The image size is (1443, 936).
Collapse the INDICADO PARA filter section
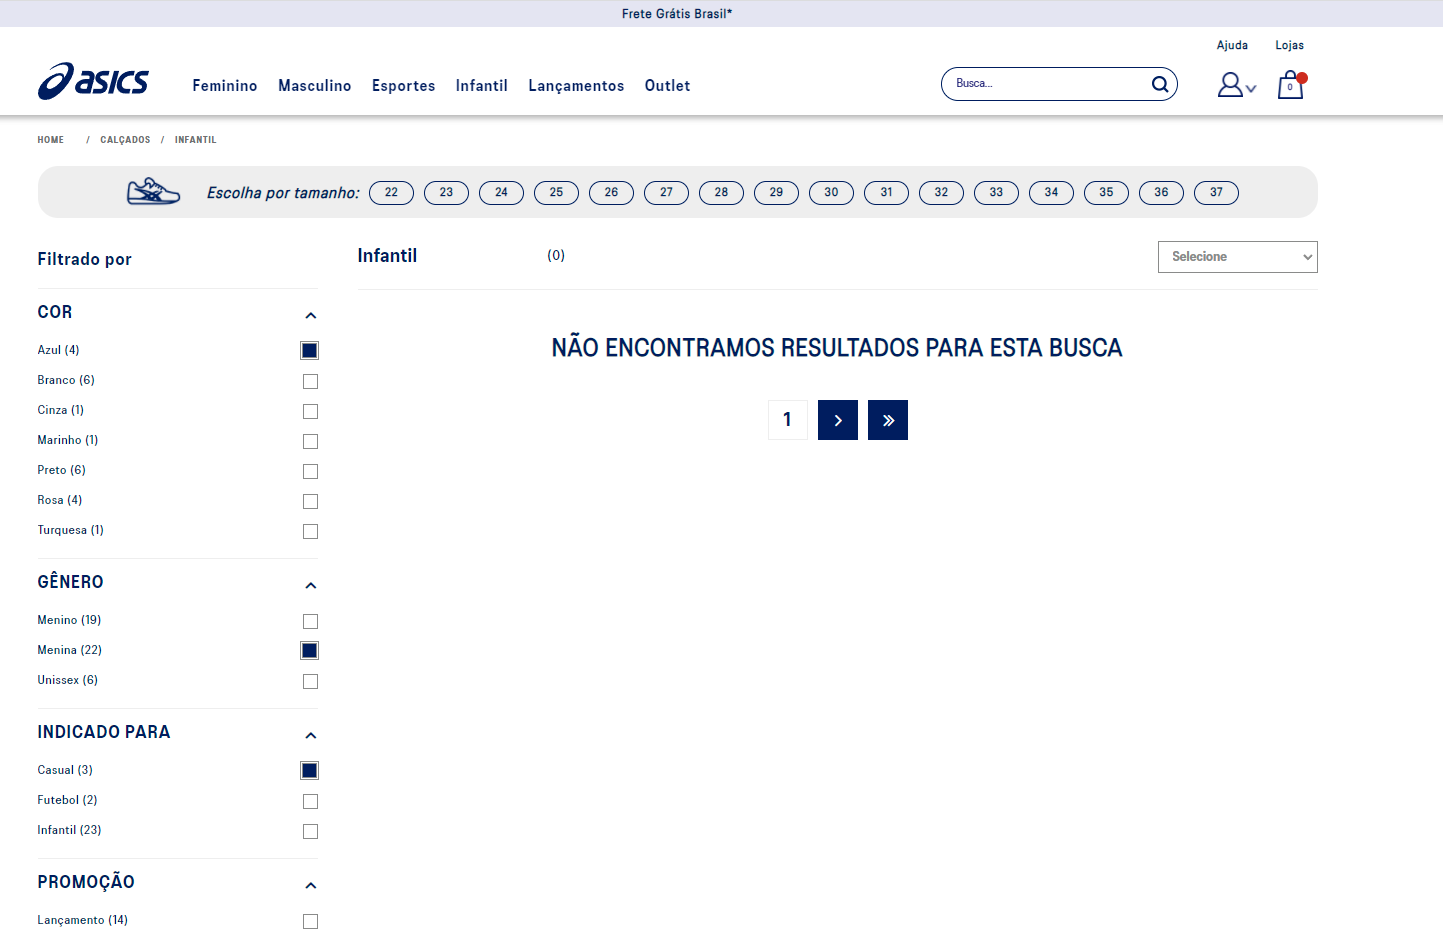311,736
